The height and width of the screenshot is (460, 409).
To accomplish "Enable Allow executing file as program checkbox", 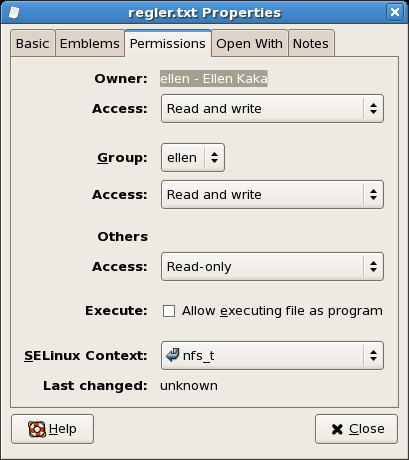I will pos(169,311).
